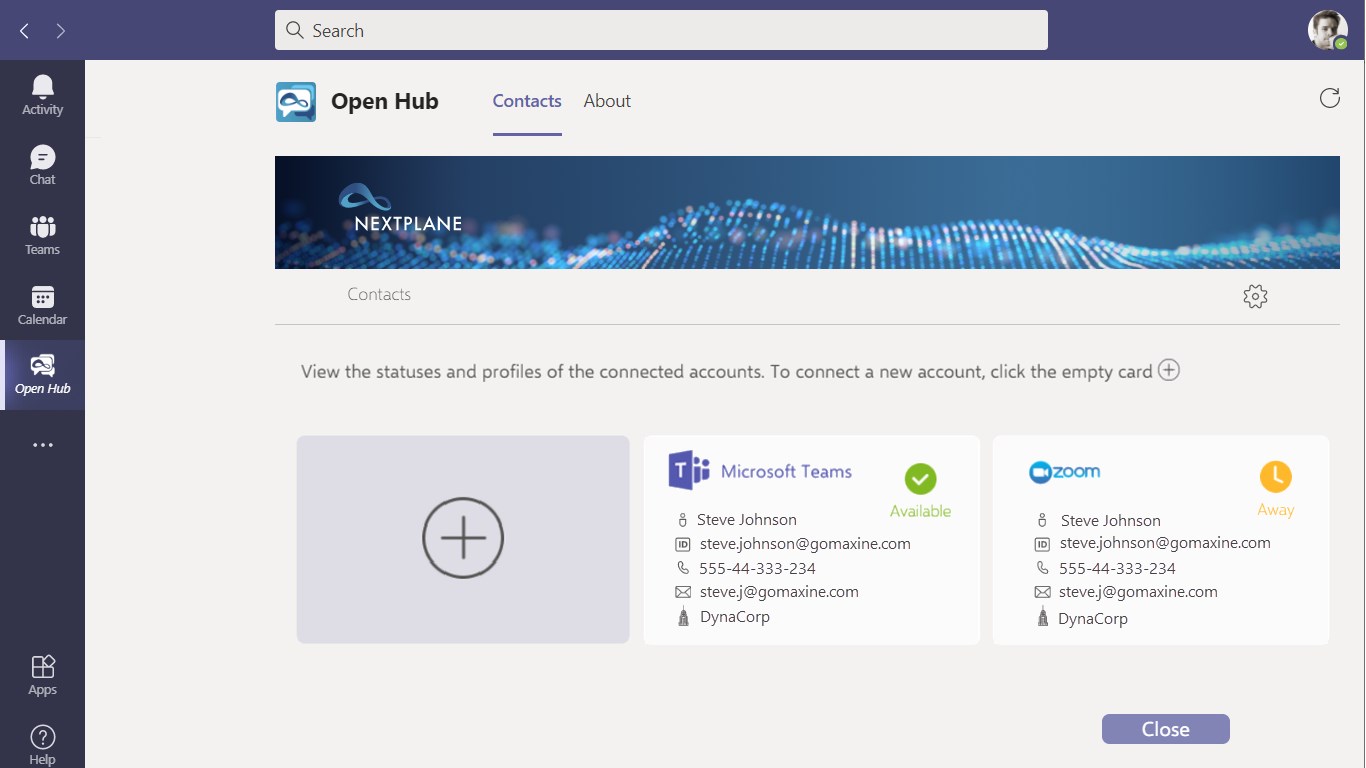This screenshot has width=1366, height=768.
Task: Click the yellow Away status icon
Action: click(x=1276, y=477)
